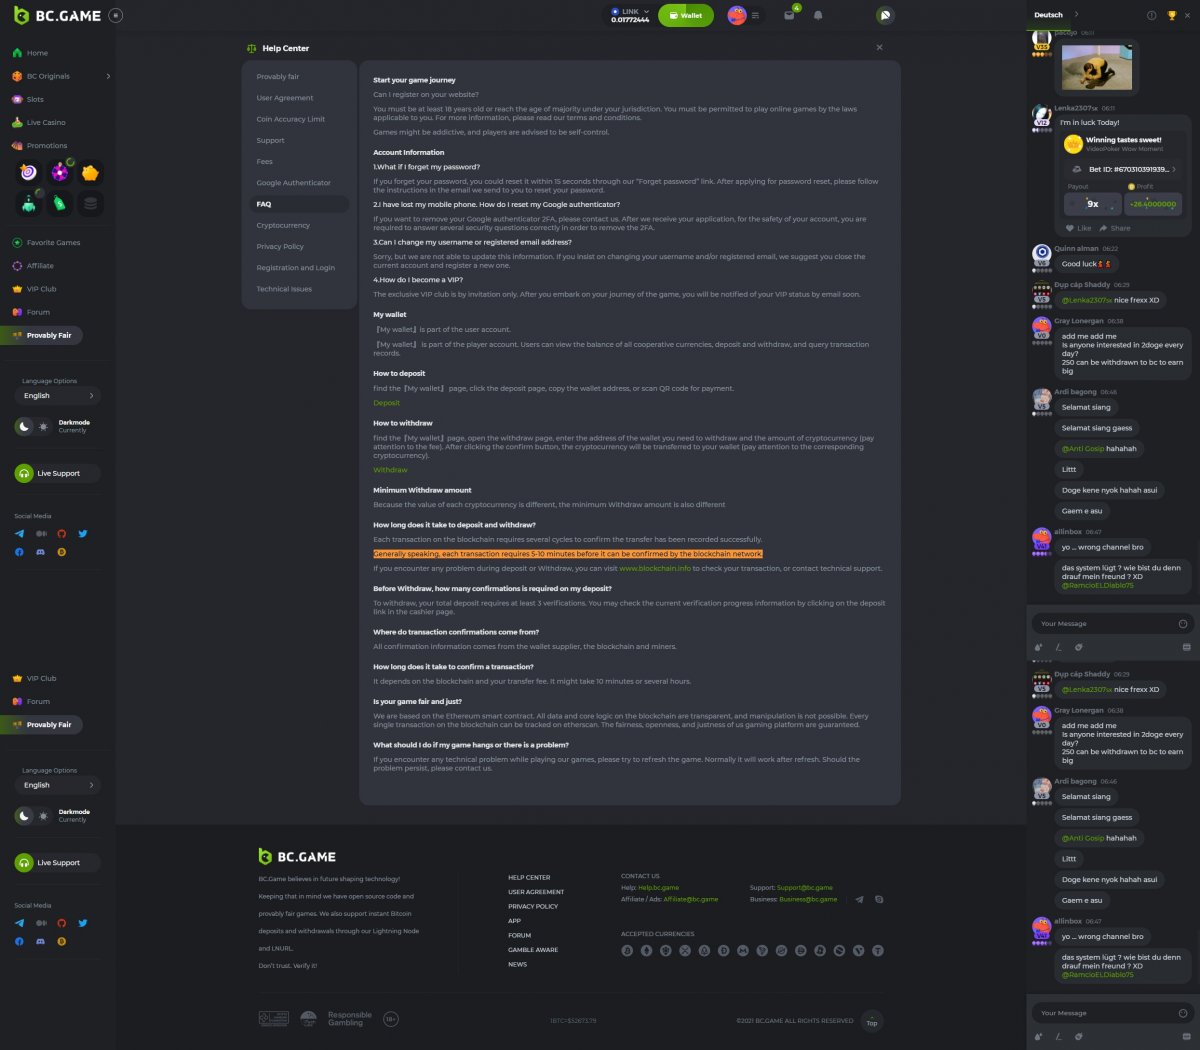Collapse the sidebar next to BC.GAME logo
Viewport: 1200px width, 1050px height.
click(x=116, y=15)
